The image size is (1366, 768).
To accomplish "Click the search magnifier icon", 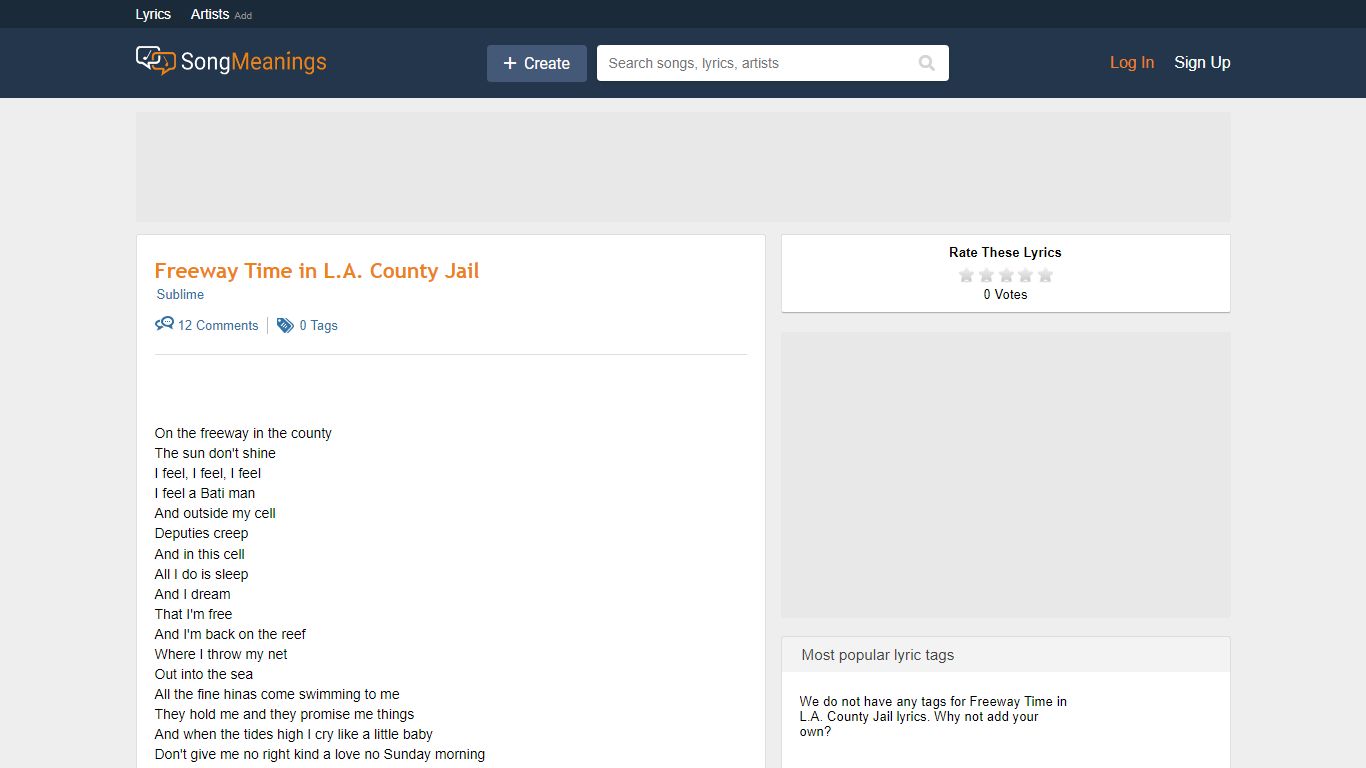I will 927,63.
